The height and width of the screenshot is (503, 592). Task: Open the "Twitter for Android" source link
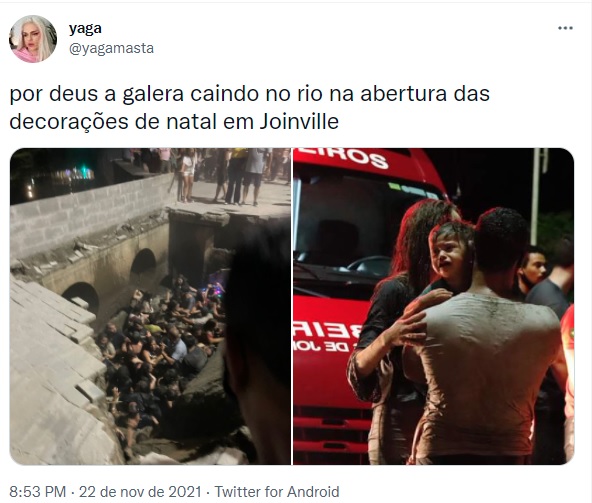[x=277, y=492]
